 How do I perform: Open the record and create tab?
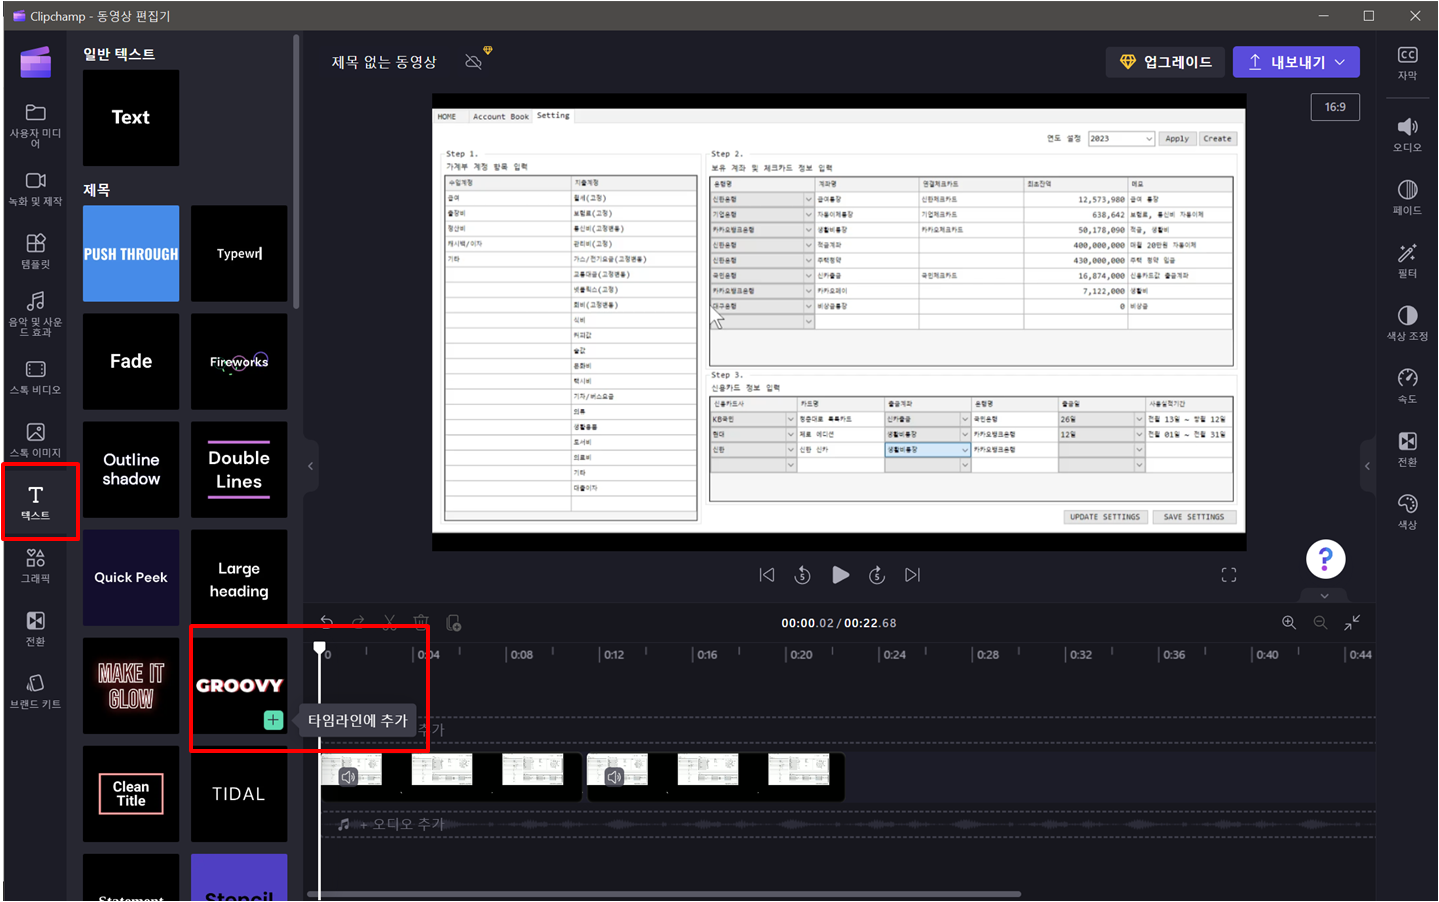[x=35, y=189]
